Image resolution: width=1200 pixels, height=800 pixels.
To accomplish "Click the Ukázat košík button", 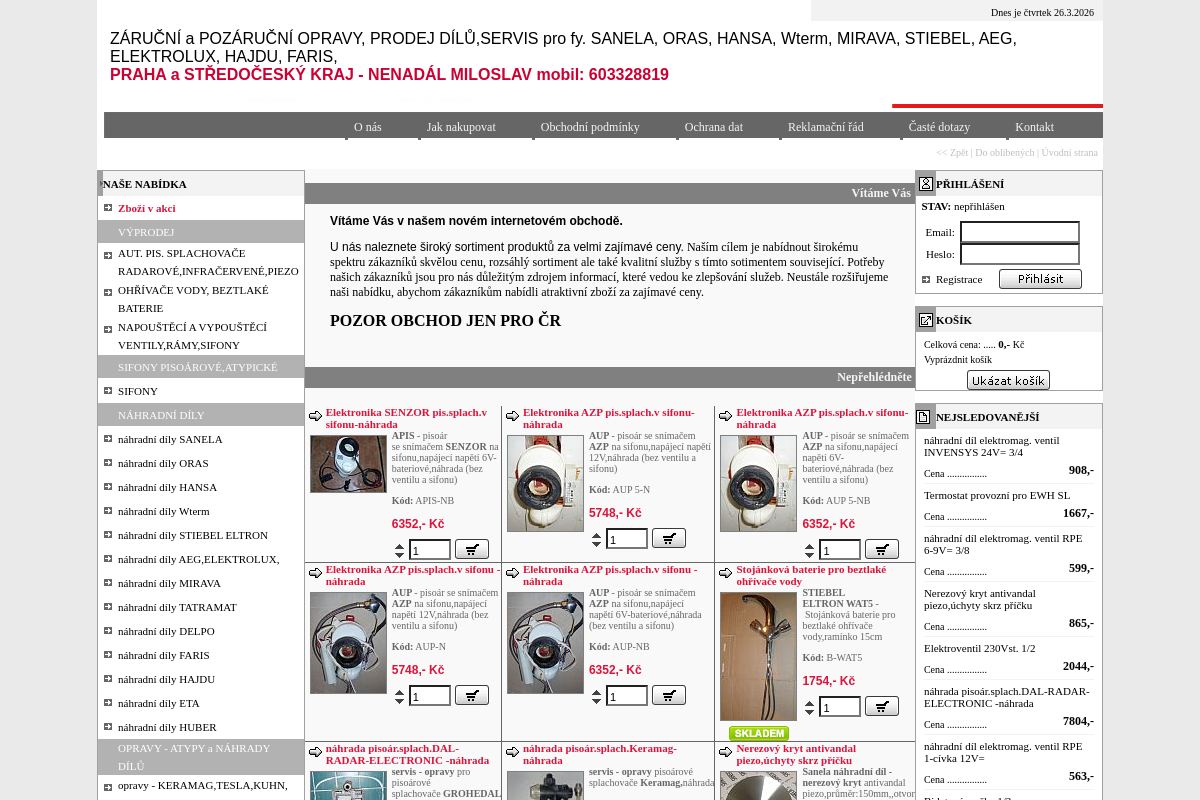I will (x=1008, y=380).
